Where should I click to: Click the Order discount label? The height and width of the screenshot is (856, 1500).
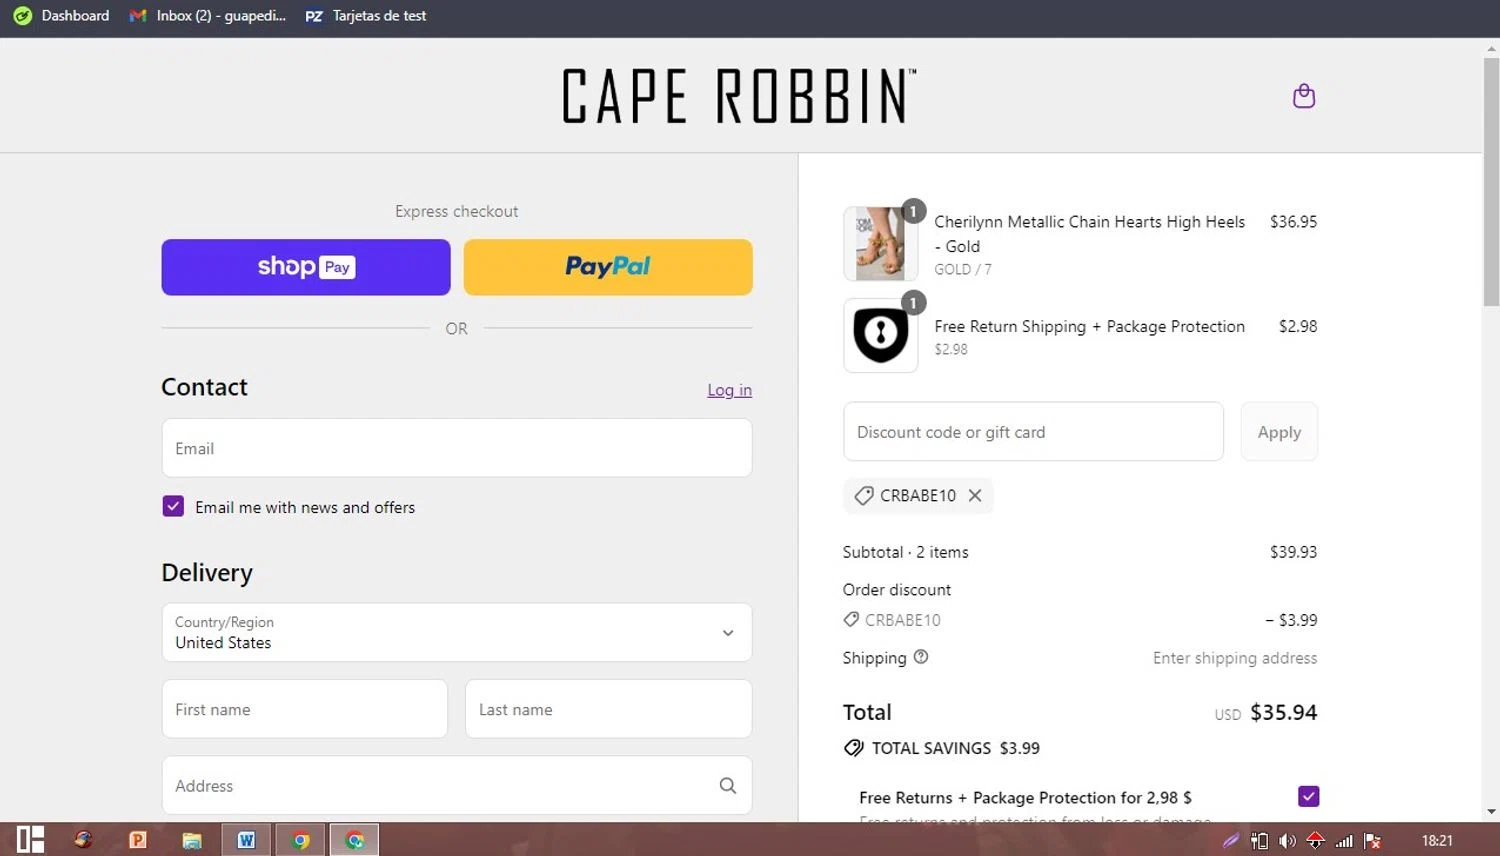897,590
